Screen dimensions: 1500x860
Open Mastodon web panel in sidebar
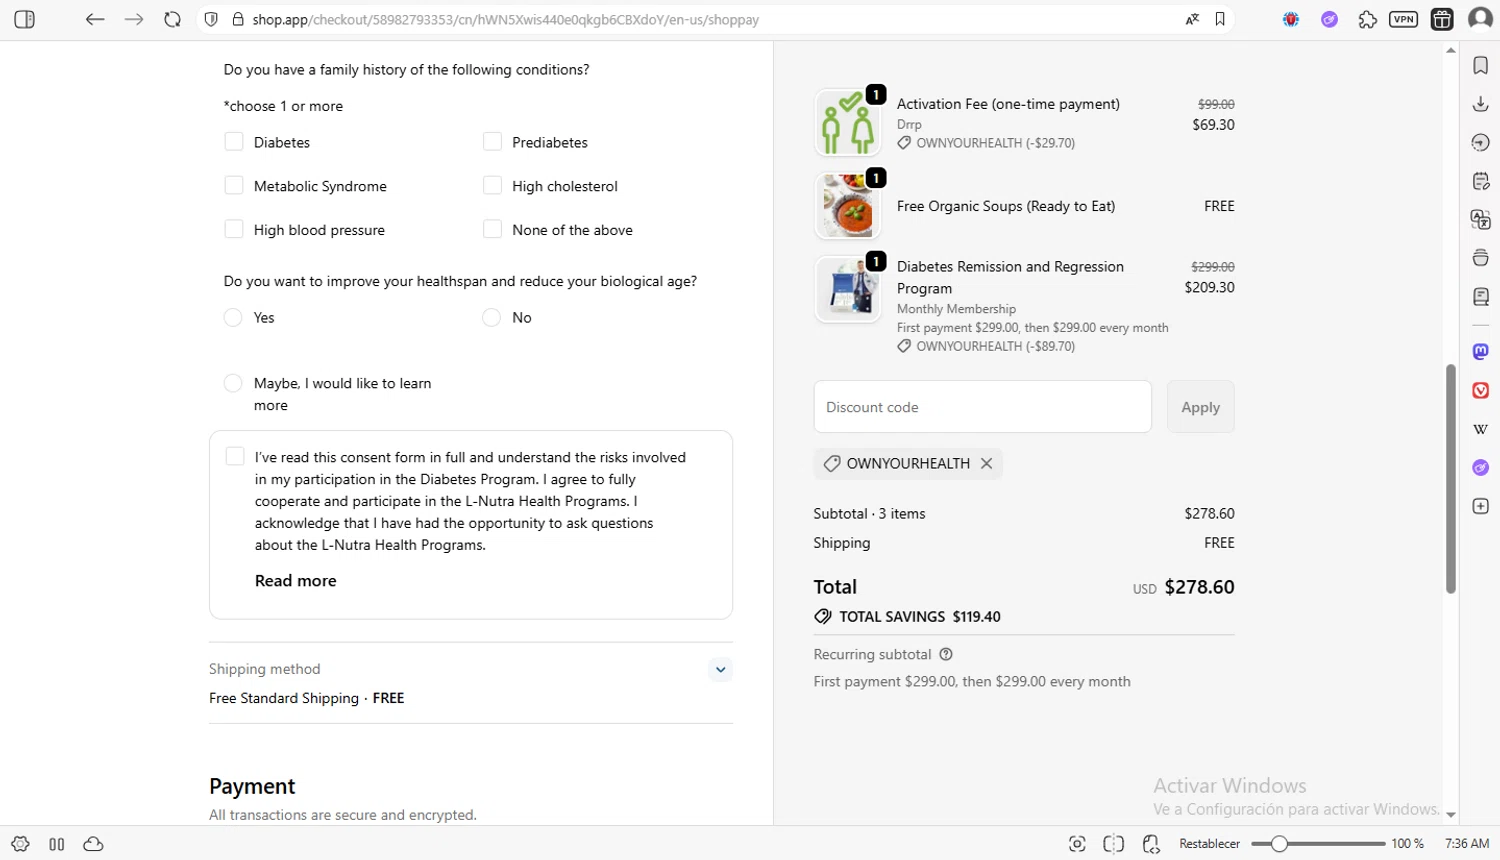1481,351
